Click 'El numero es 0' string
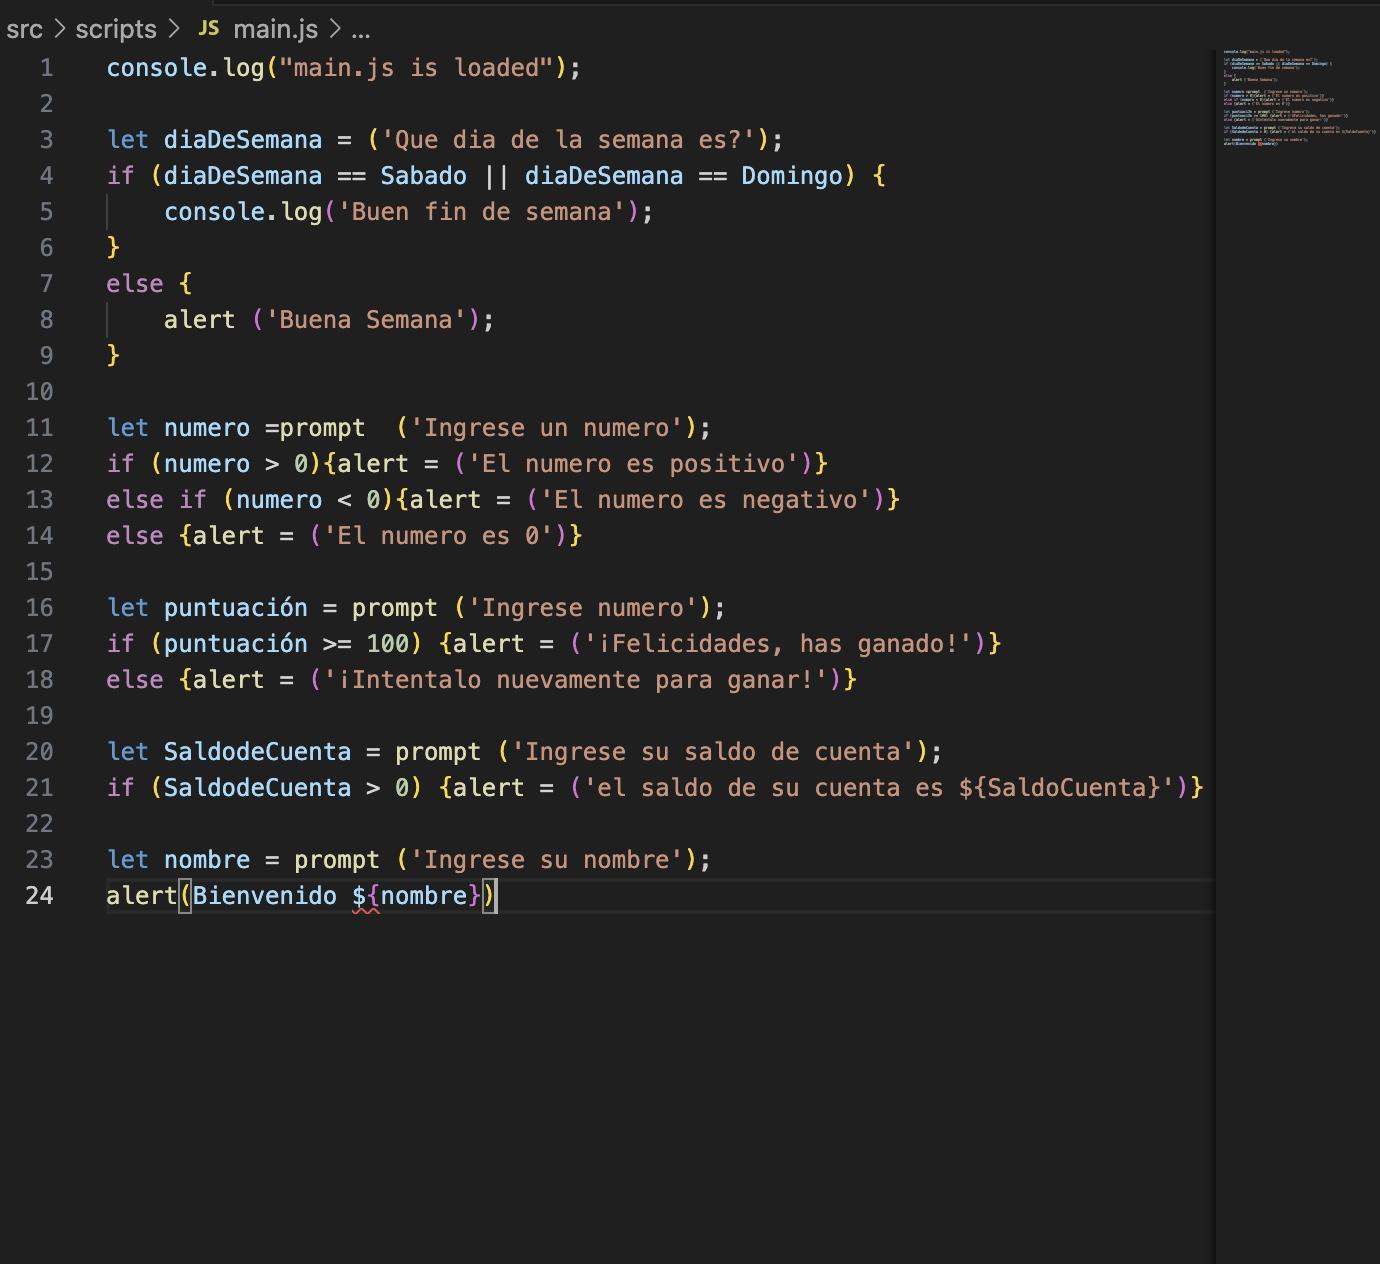The width and height of the screenshot is (1380, 1264). pos(438,536)
